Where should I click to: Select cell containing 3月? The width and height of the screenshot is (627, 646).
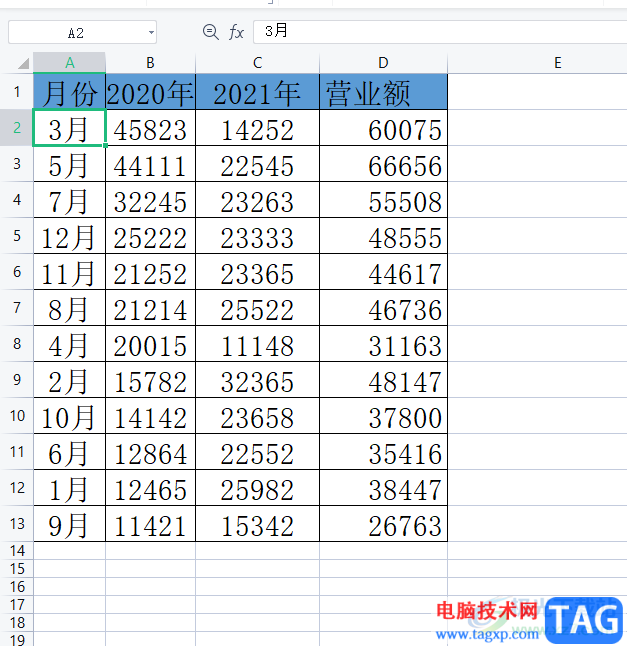[x=70, y=128]
